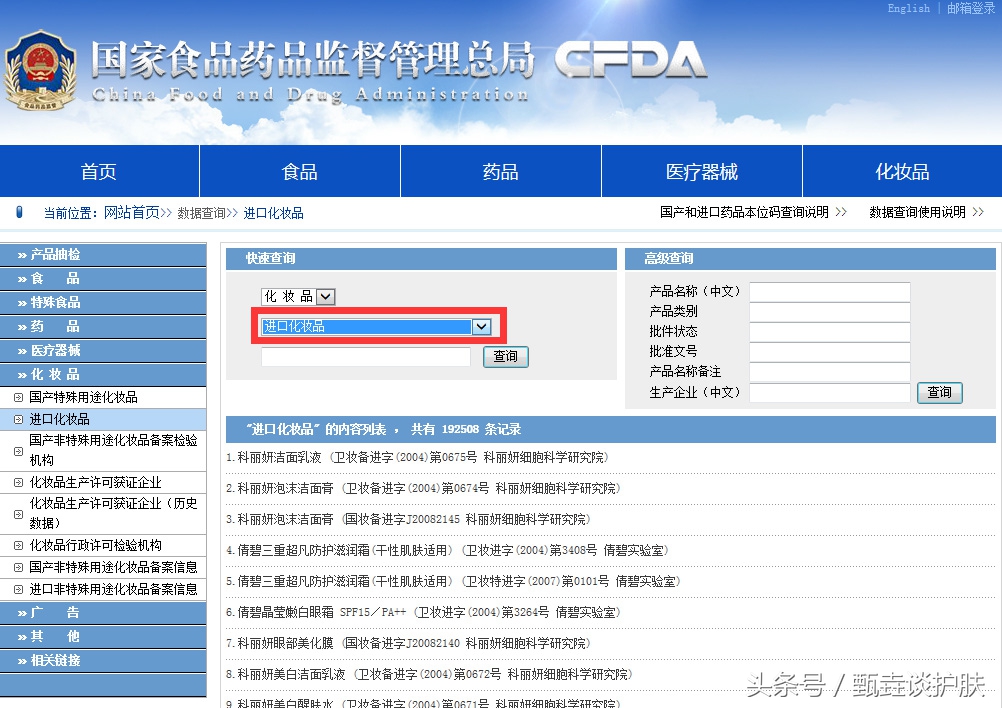The width and height of the screenshot is (1002, 708).
Task: Select 进口化妆品 in sidebar
Action: [59, 419]
